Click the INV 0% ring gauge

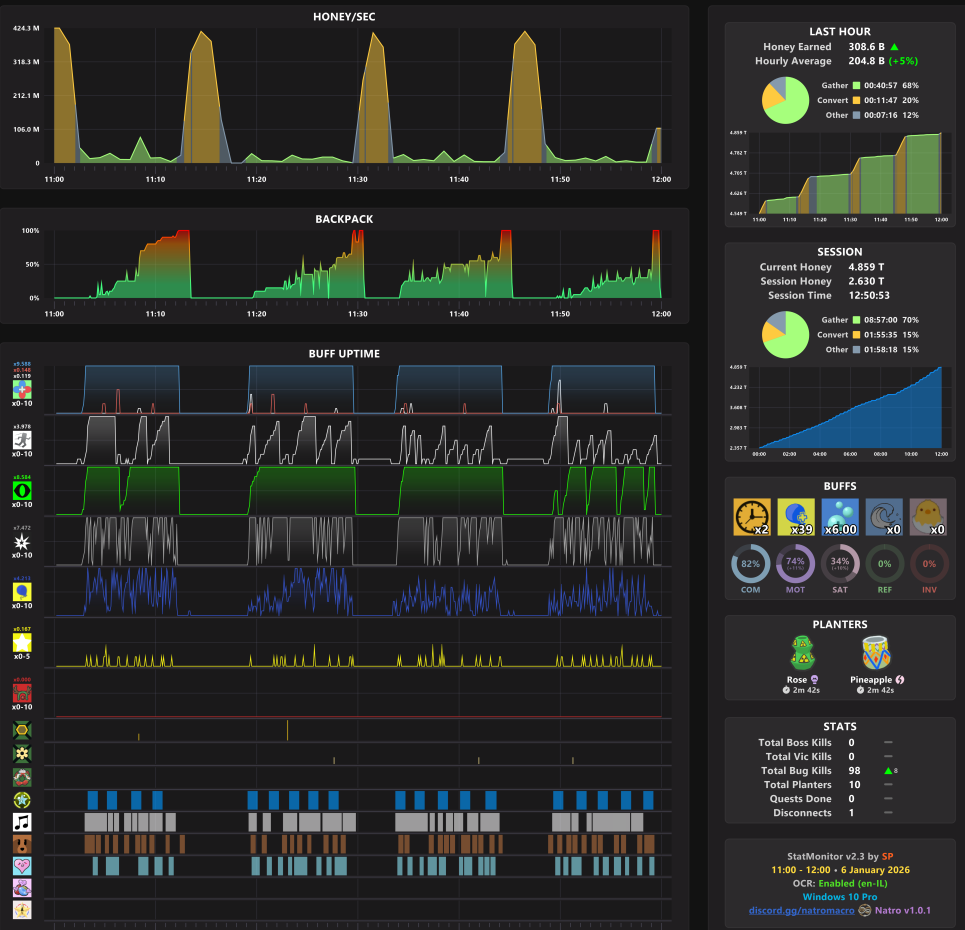929,564
